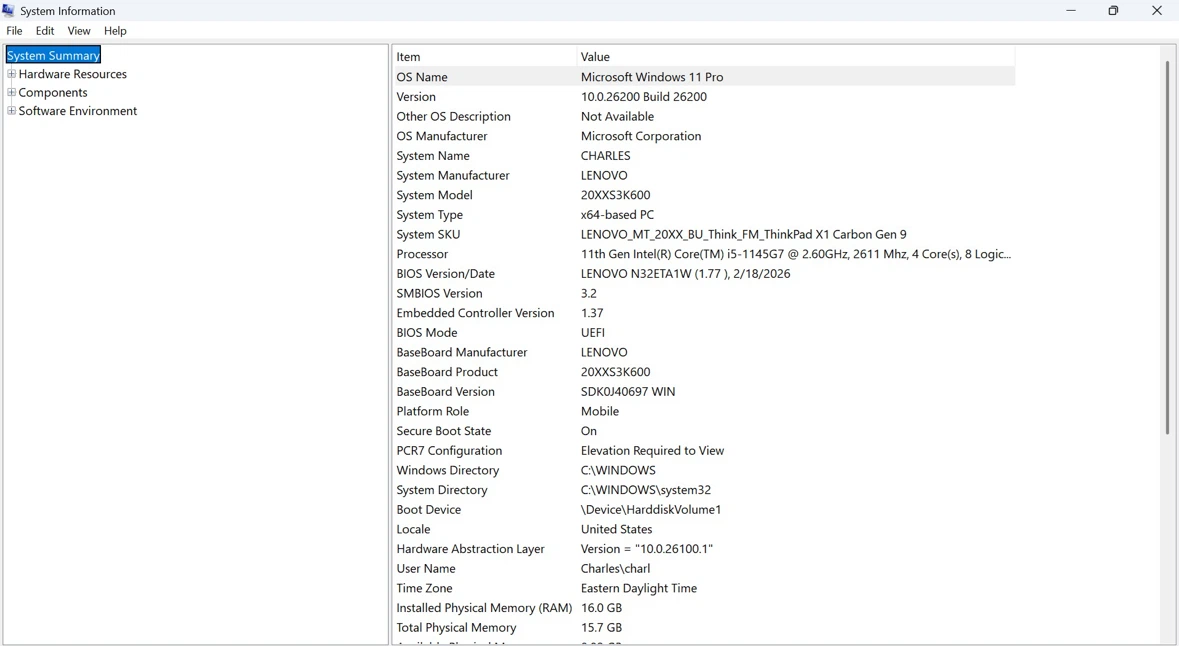Image resolution: width=1179 pixels, height=646 pixels.
Task: Click the BIOS Mode row label
Action: point(426,332)
